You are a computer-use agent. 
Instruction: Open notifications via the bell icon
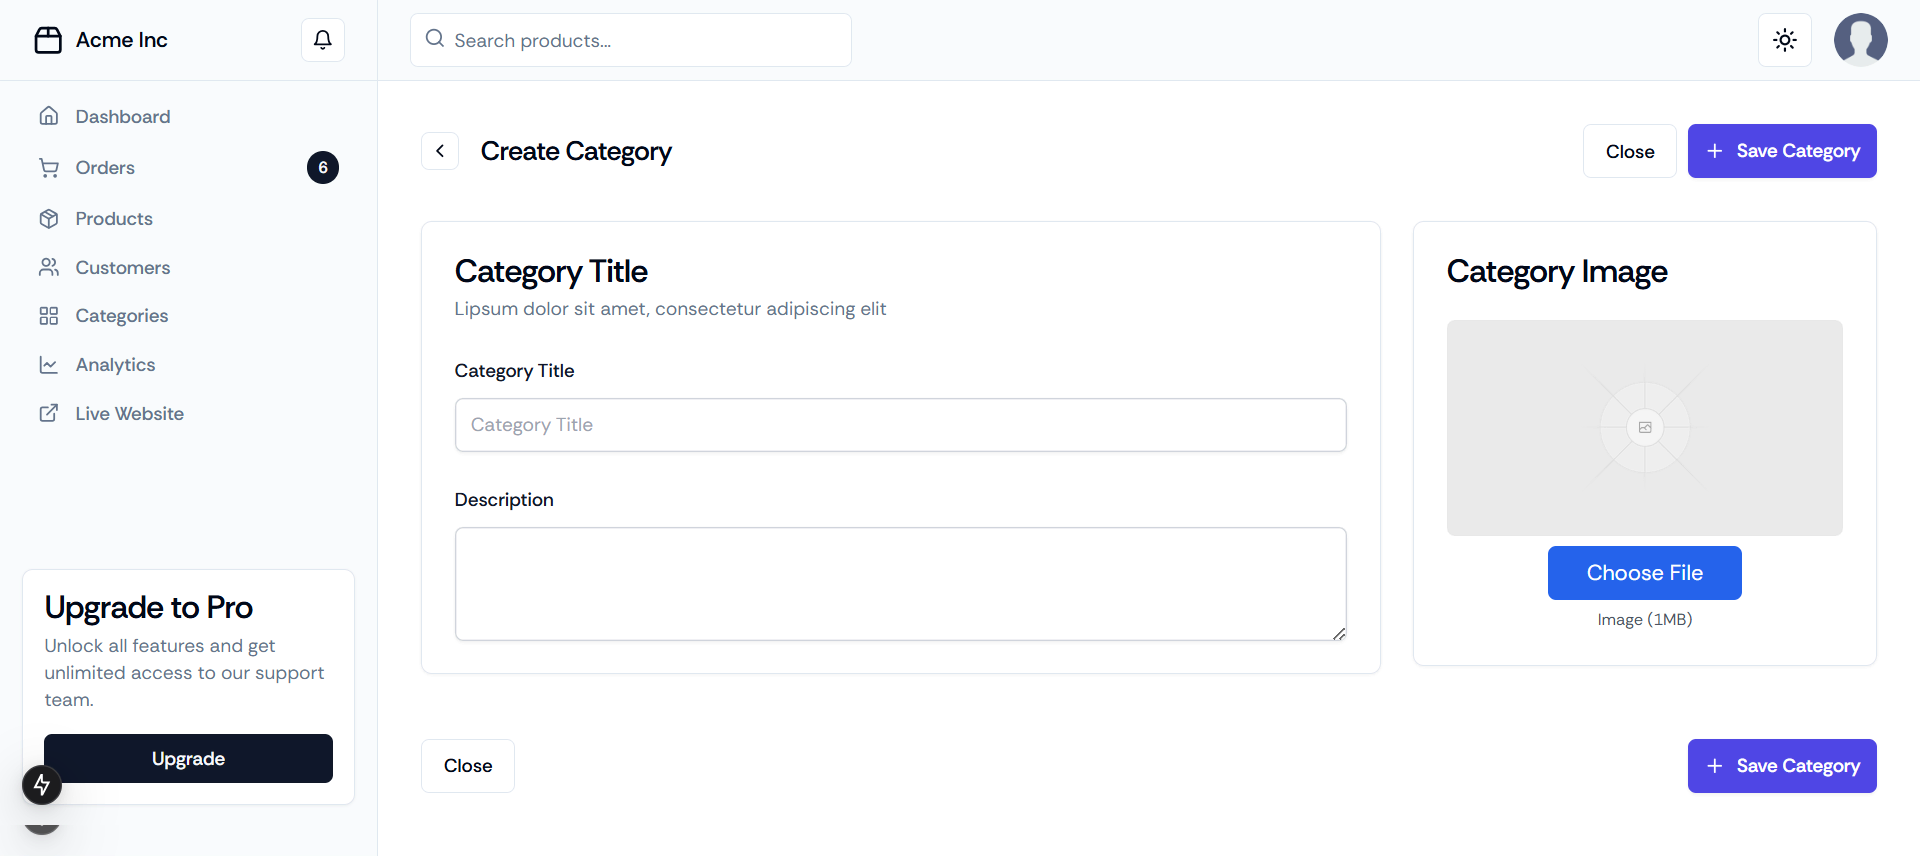(x=322, y=39)
